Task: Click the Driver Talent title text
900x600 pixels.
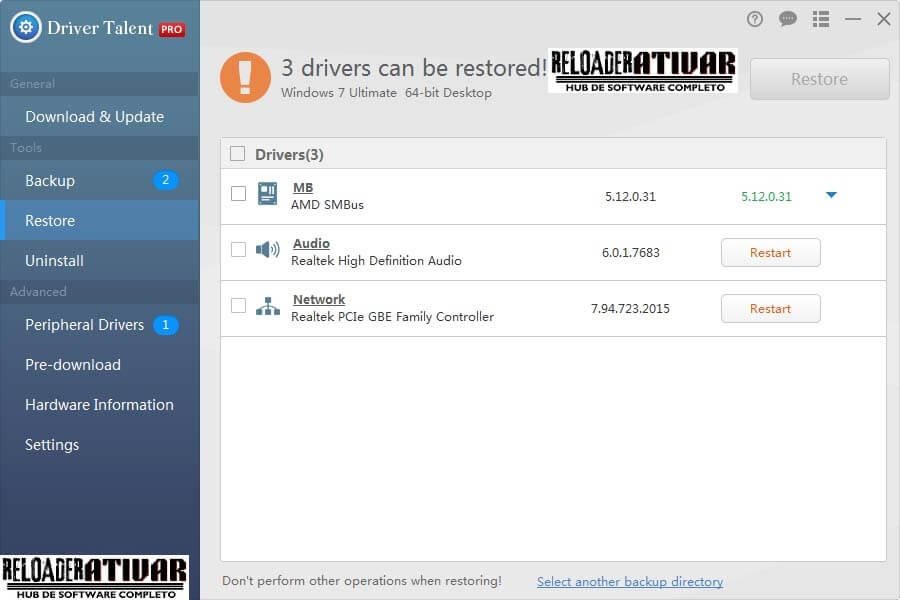Action: pos(100,28)
